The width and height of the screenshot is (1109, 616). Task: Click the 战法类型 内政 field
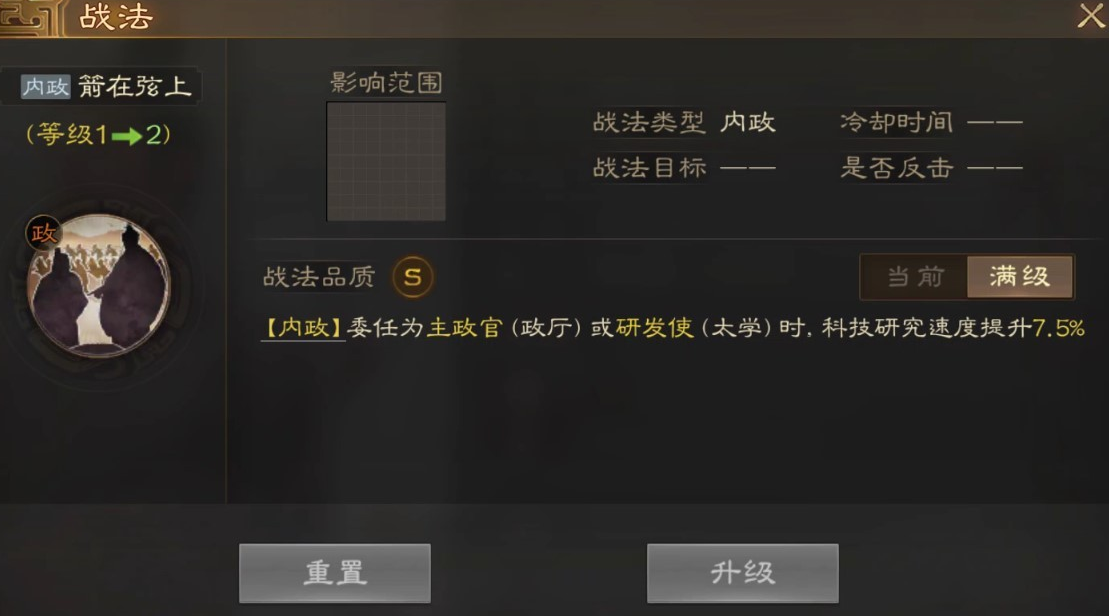coord(684,122)
